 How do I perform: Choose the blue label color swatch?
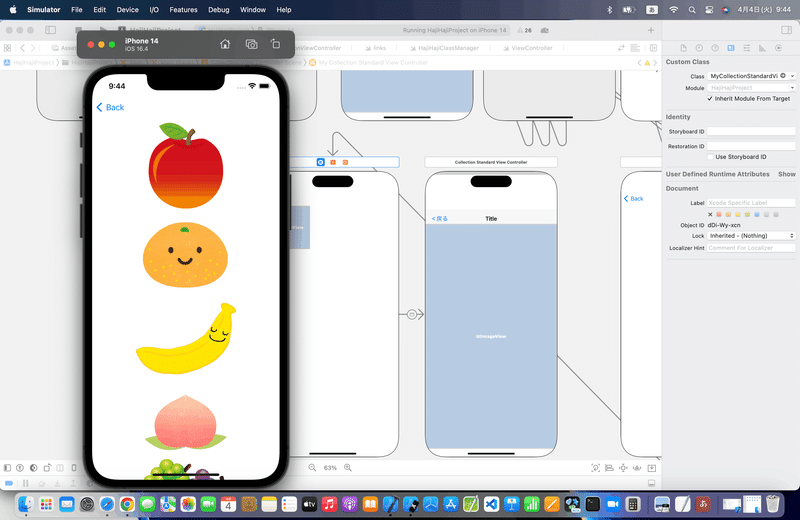757,215
